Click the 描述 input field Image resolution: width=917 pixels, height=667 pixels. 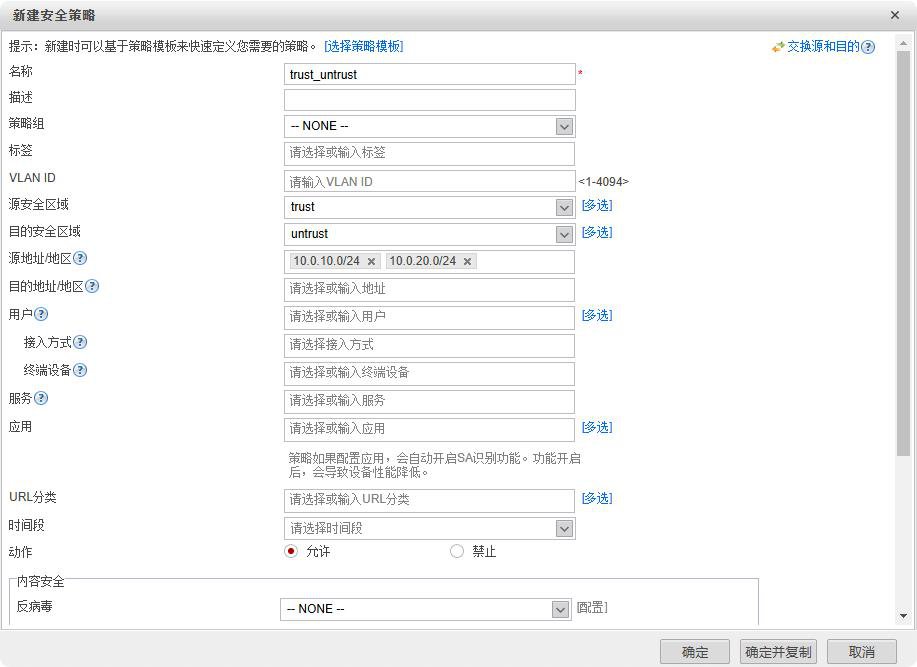[429, 100]
